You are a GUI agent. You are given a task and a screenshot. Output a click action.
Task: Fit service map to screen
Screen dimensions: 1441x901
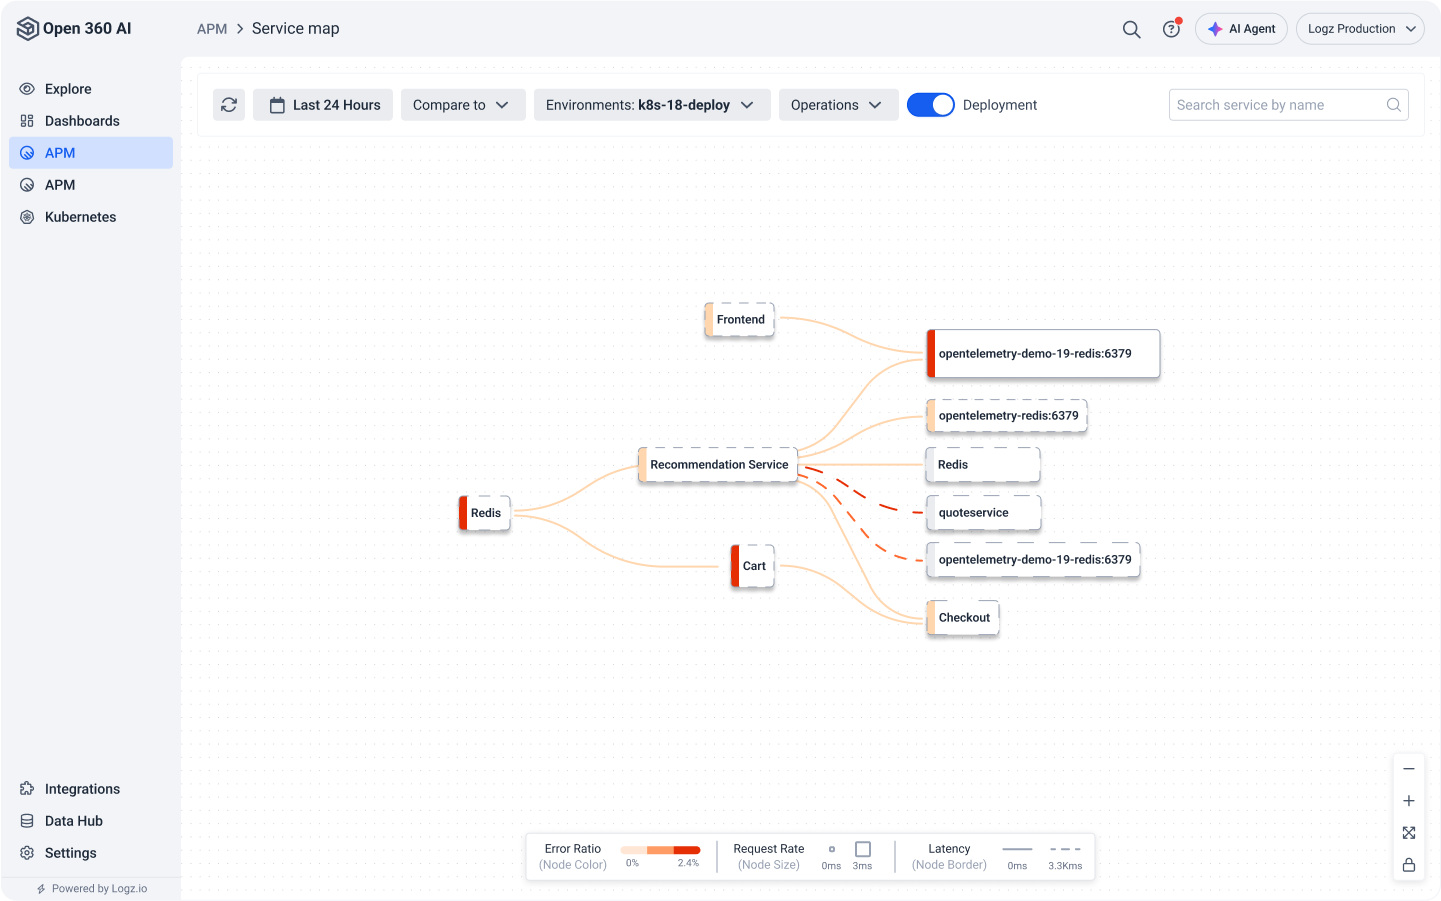(x=1408, y=833)
